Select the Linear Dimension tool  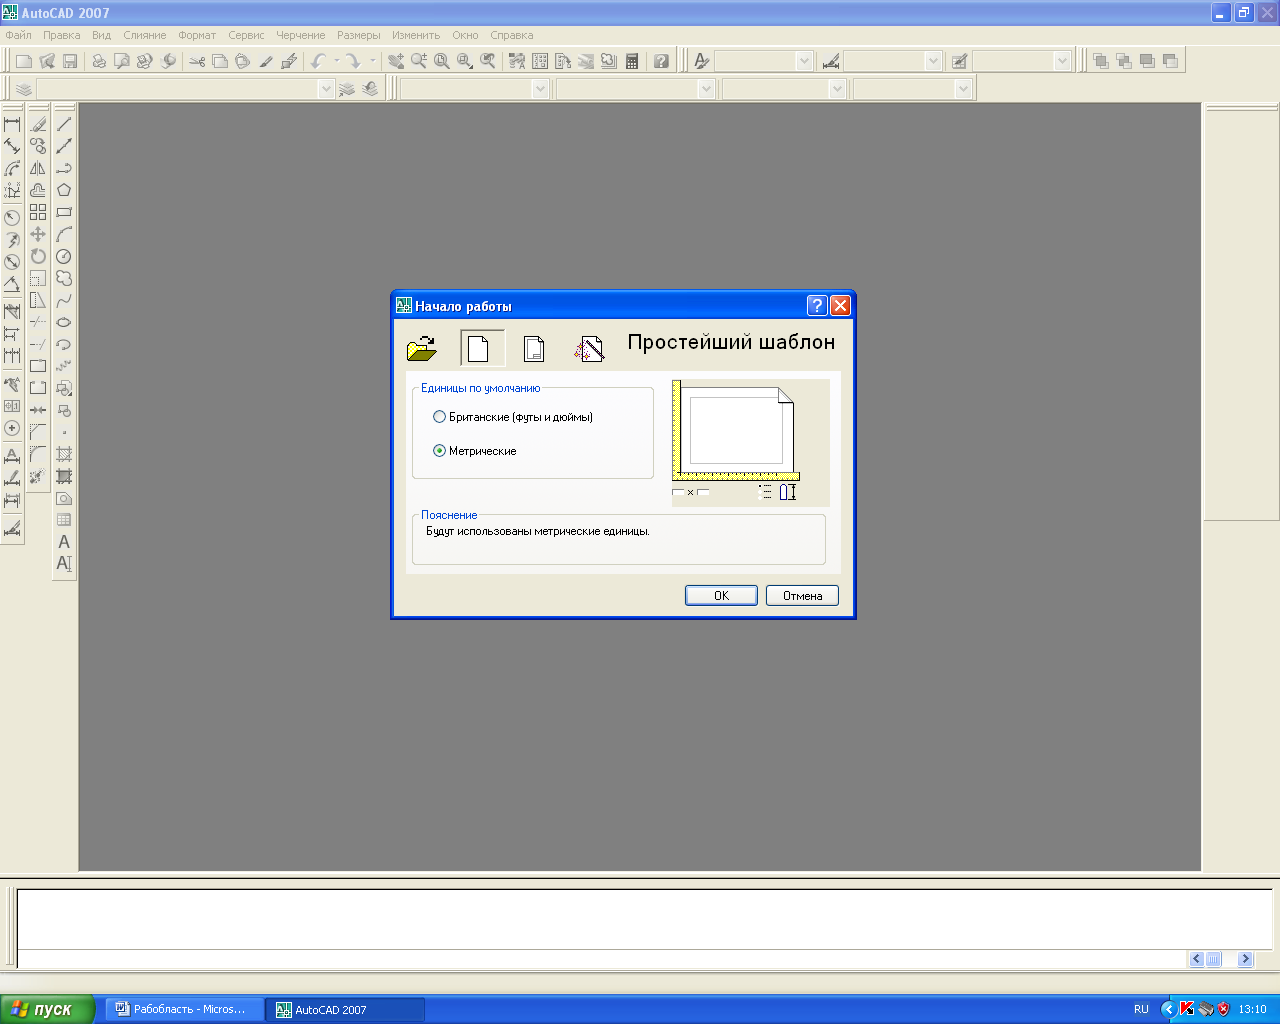tap(12, 124)
